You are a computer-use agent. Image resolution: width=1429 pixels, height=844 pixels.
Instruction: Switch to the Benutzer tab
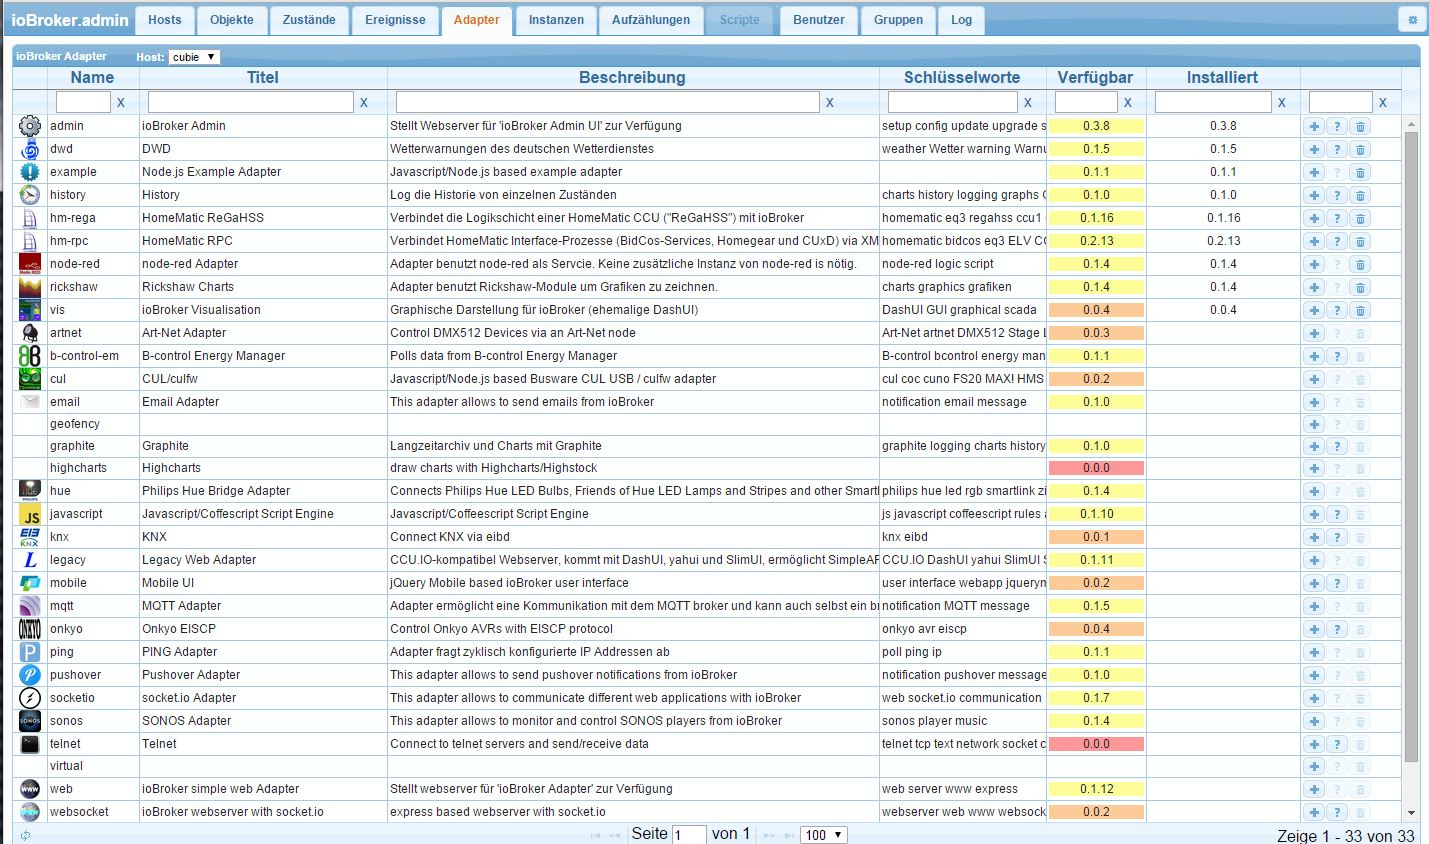tap(819, 20)
